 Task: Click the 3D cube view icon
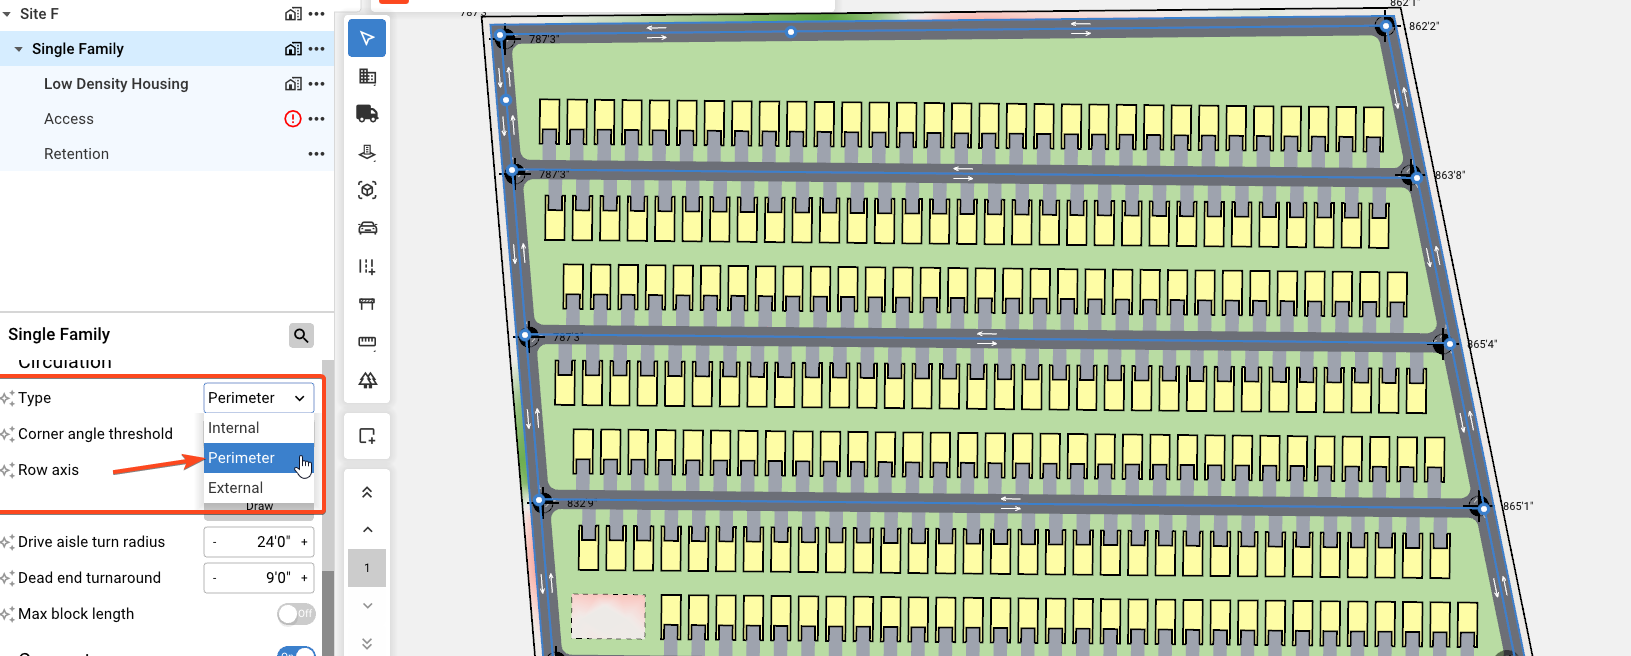coord(367,190)
